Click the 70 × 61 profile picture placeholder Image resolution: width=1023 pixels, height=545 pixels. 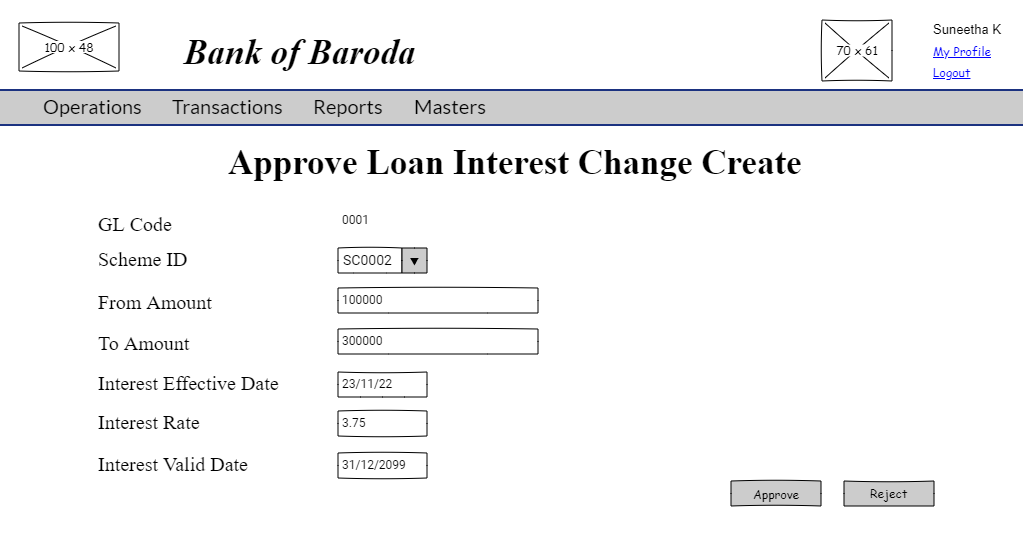[856, 50]
